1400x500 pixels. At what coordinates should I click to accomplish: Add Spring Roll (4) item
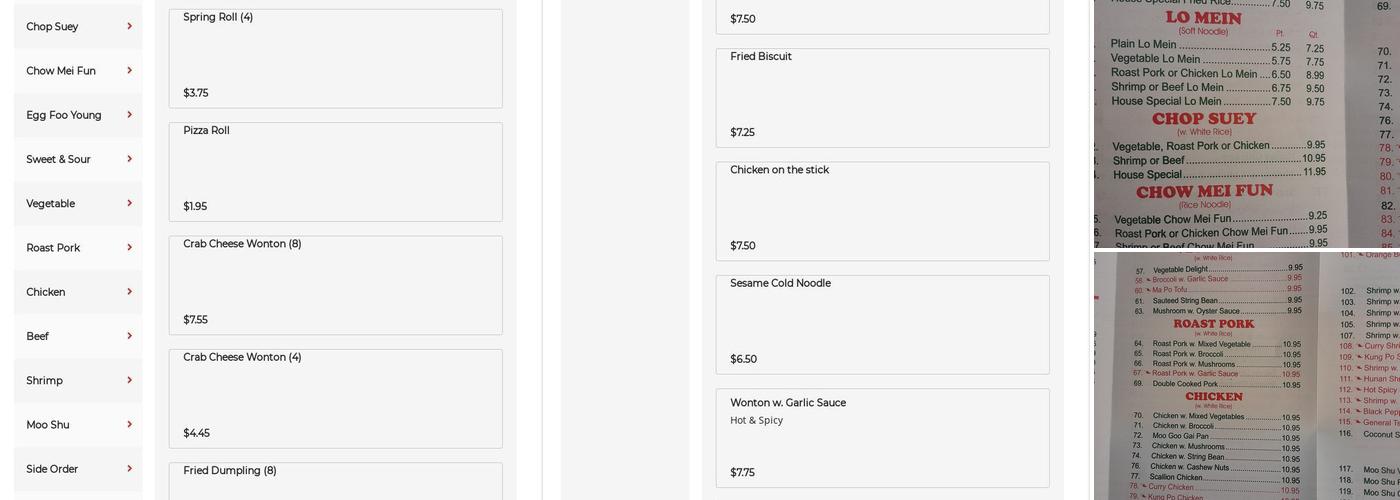pyautogui.click(x=335, y=58)
